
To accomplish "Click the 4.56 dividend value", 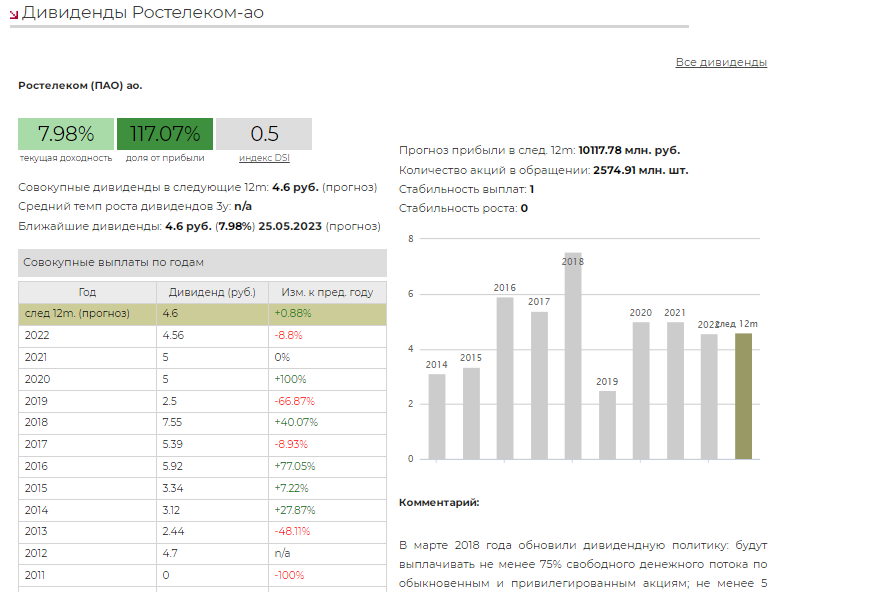I will [173, 335].
